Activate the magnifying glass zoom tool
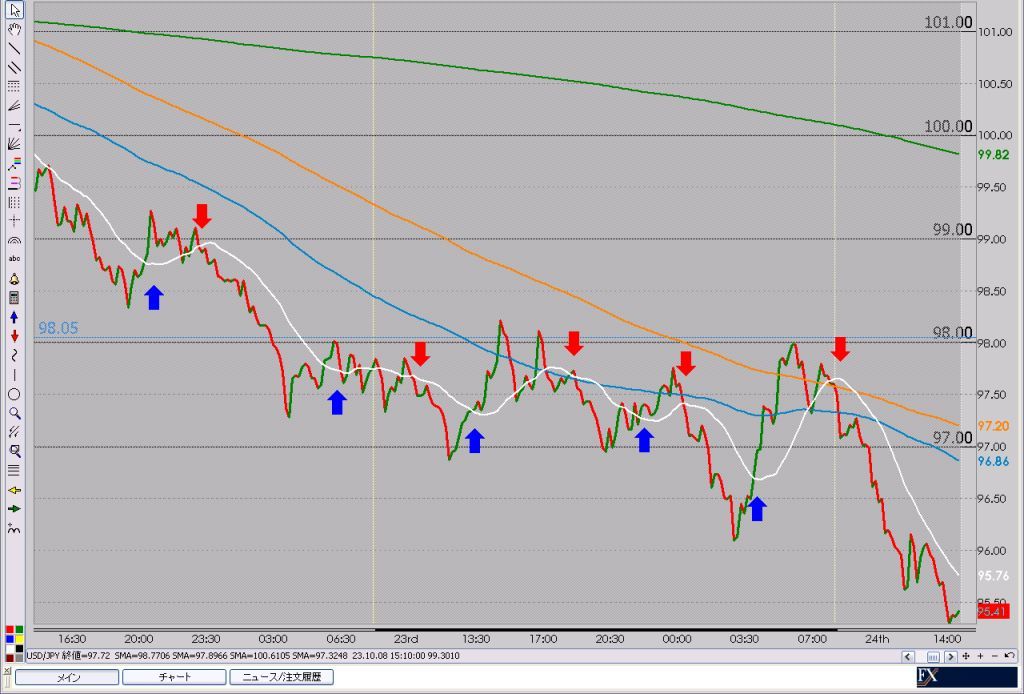 [14, 412]
